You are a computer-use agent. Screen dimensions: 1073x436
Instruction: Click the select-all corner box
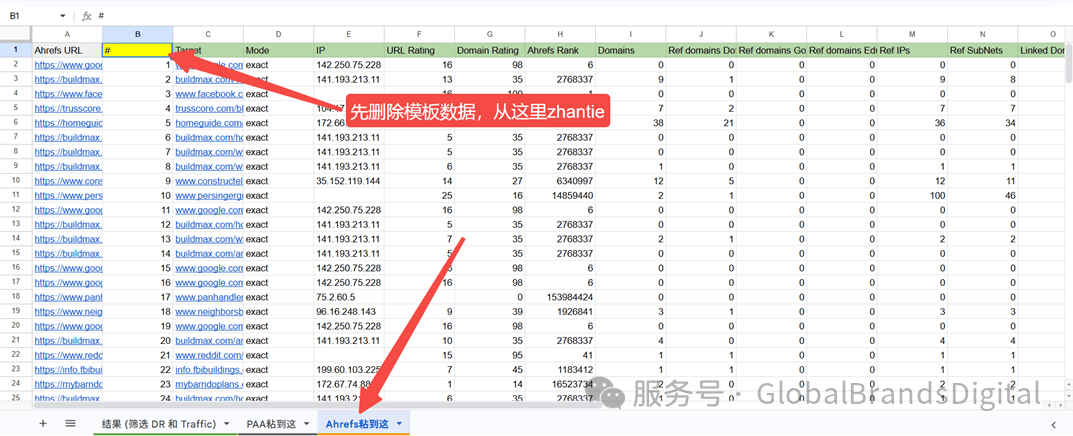click(x=16, y=34)
